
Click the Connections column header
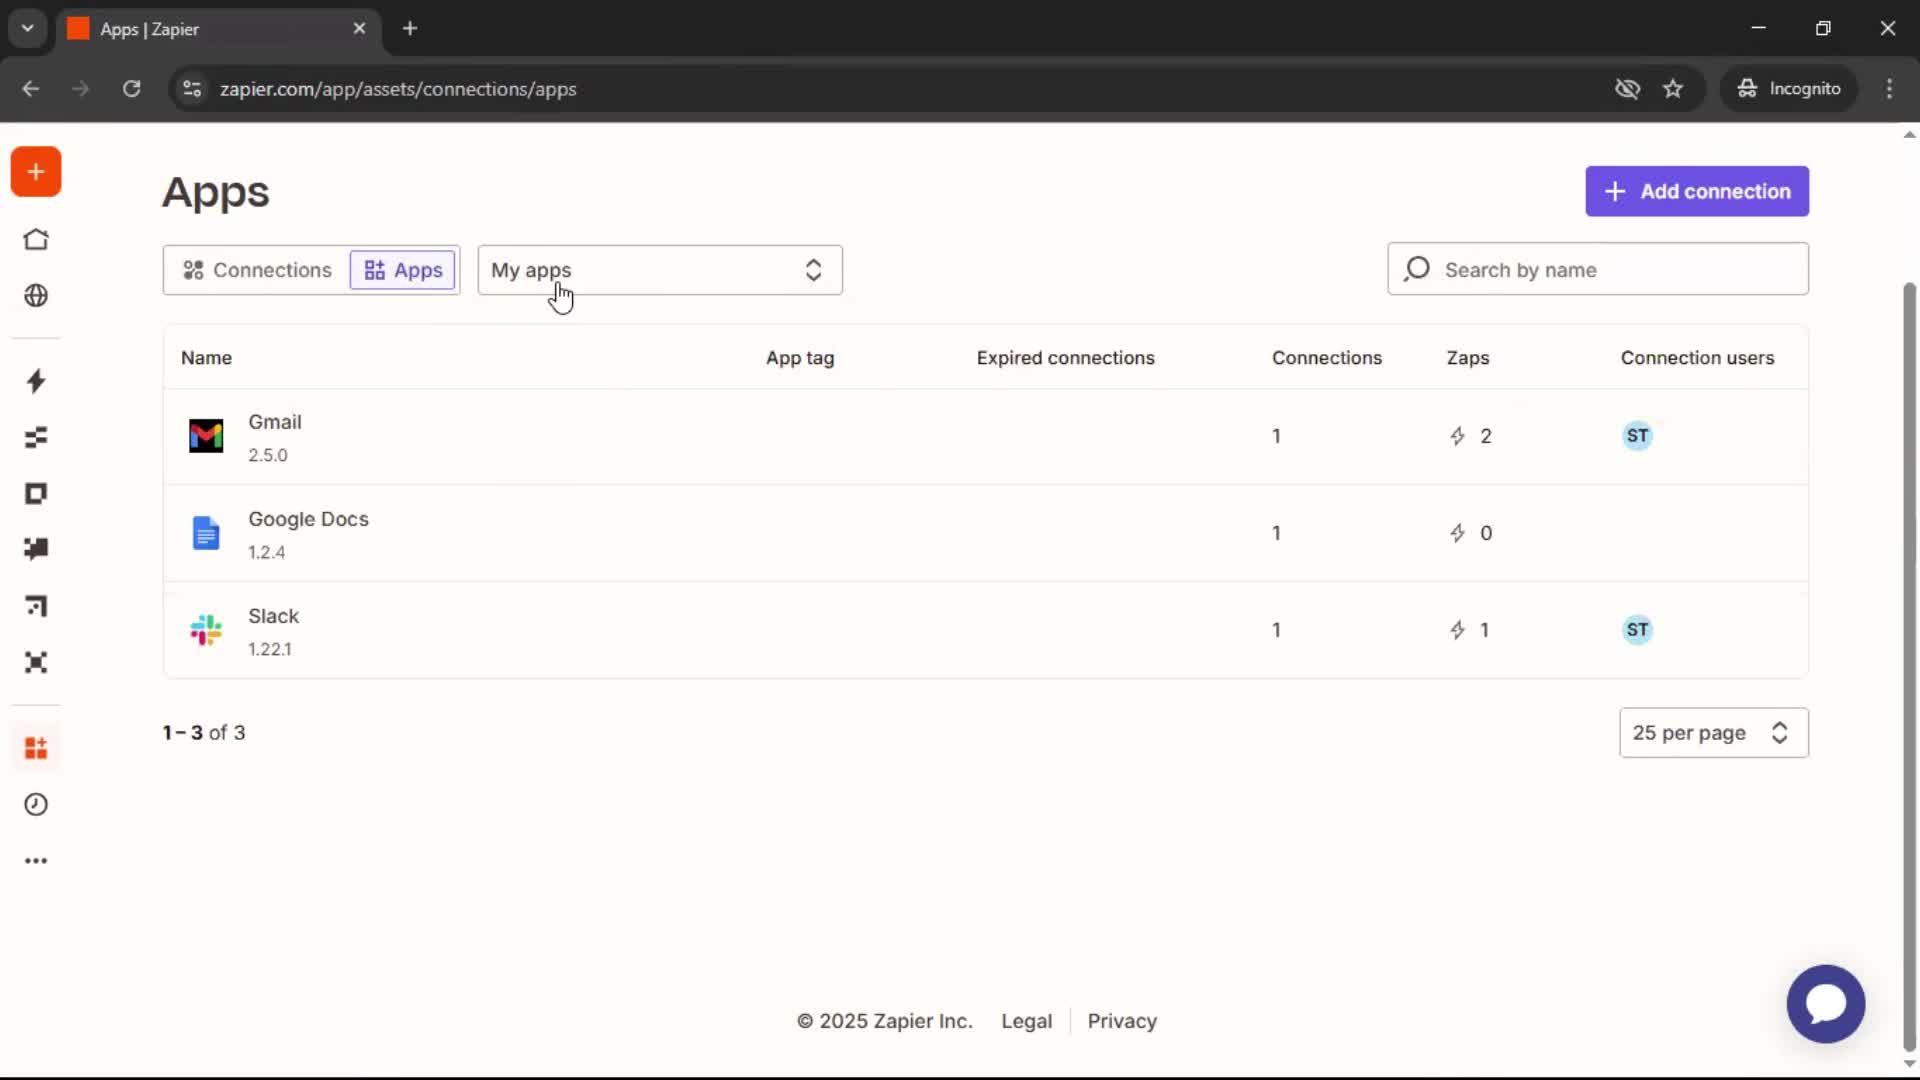pos(1327,358)
